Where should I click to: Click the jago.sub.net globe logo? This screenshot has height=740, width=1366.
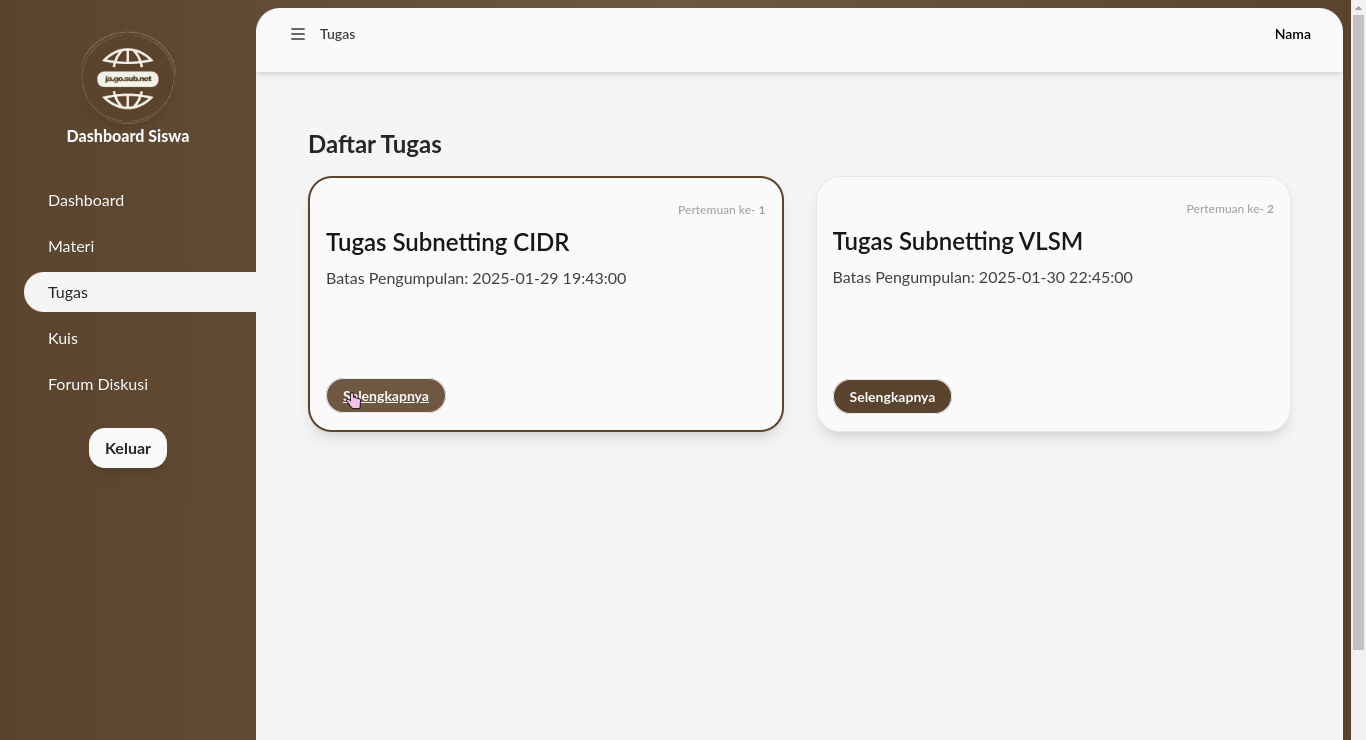128,78
